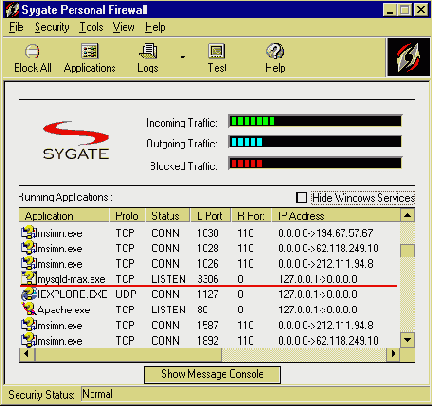Click the Incoming Traffic meter bar
The image size is (432, 406).
point(315,121)
